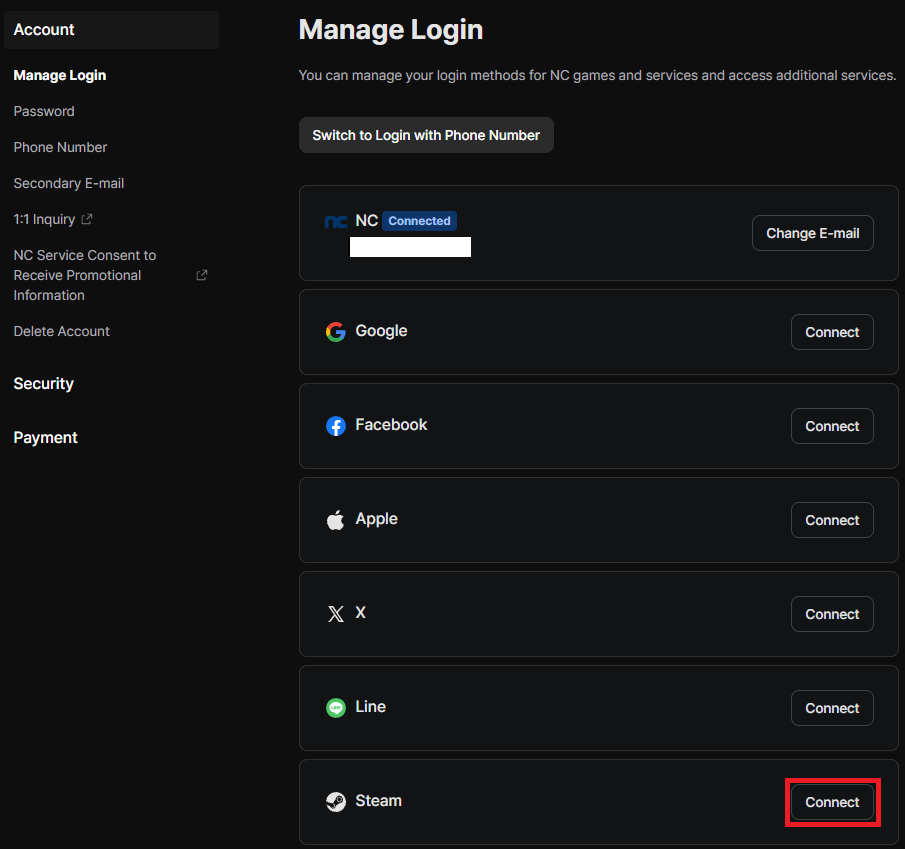Viewport: 905px width, 849px height.
Task: Click the Connected badge next to NC
Action: point(419,221)
